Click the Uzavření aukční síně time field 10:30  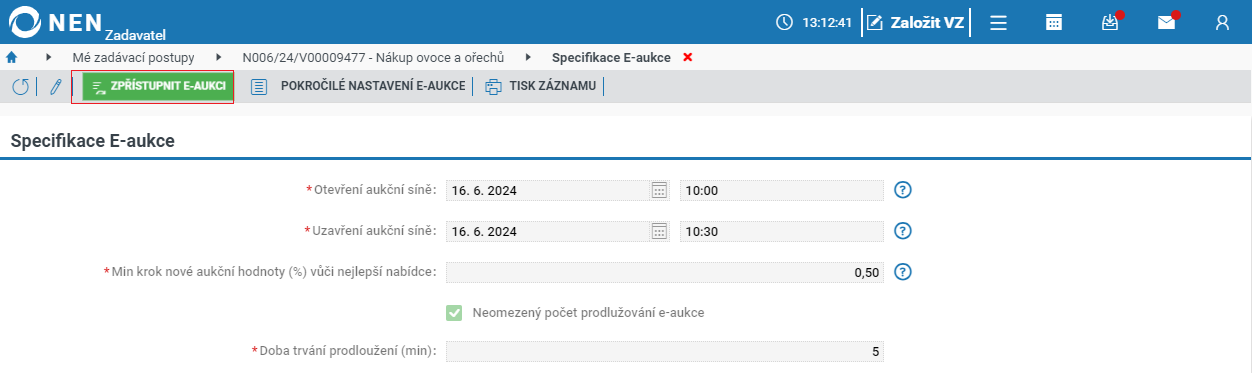[x=782, y=231]
